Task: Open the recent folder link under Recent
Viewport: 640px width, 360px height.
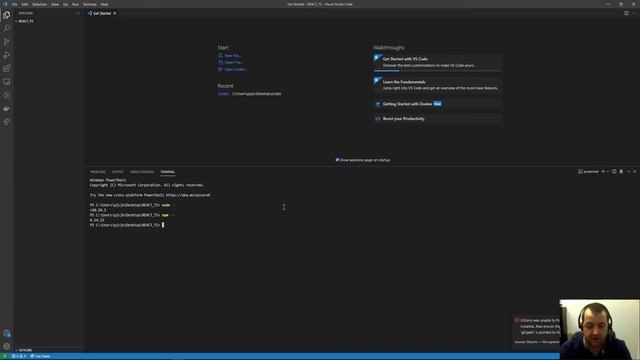Action: [223, 94]
